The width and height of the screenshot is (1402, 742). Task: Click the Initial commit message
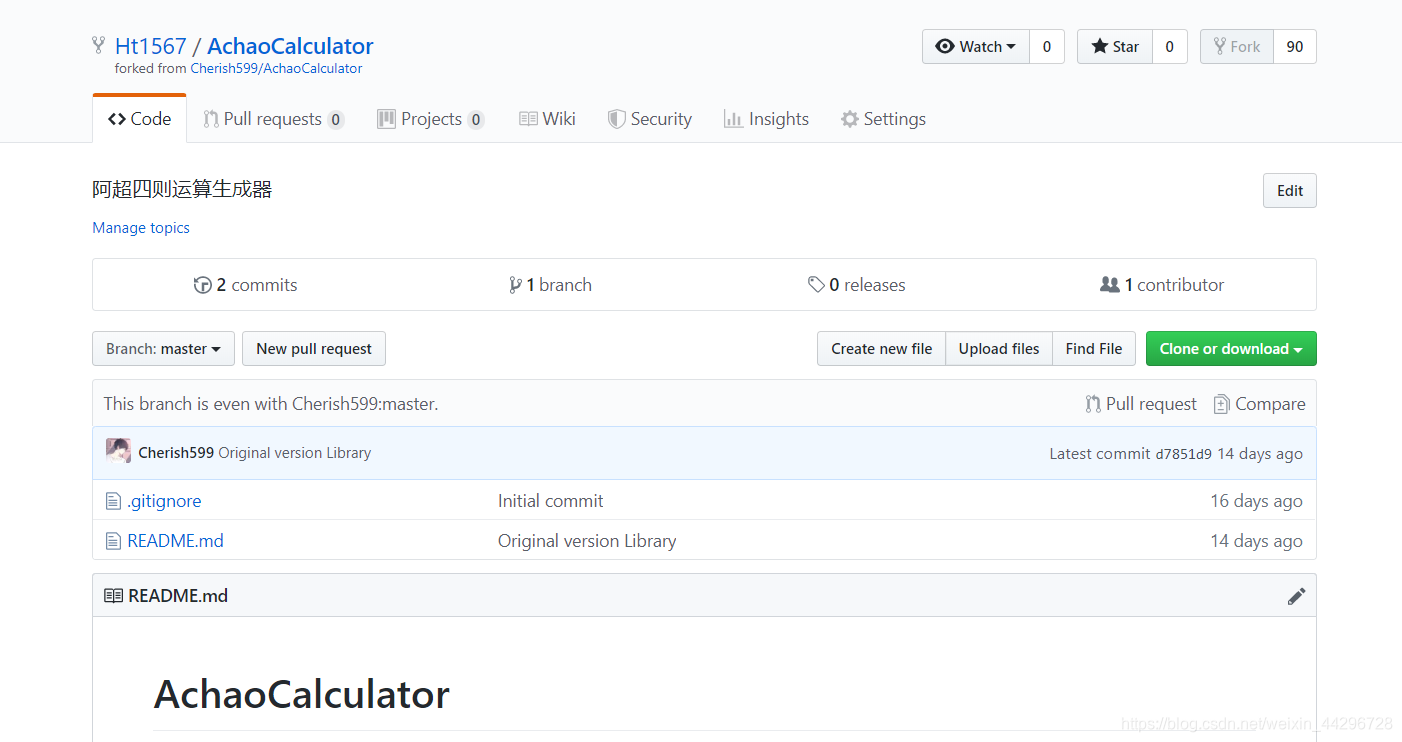[551, 501]
